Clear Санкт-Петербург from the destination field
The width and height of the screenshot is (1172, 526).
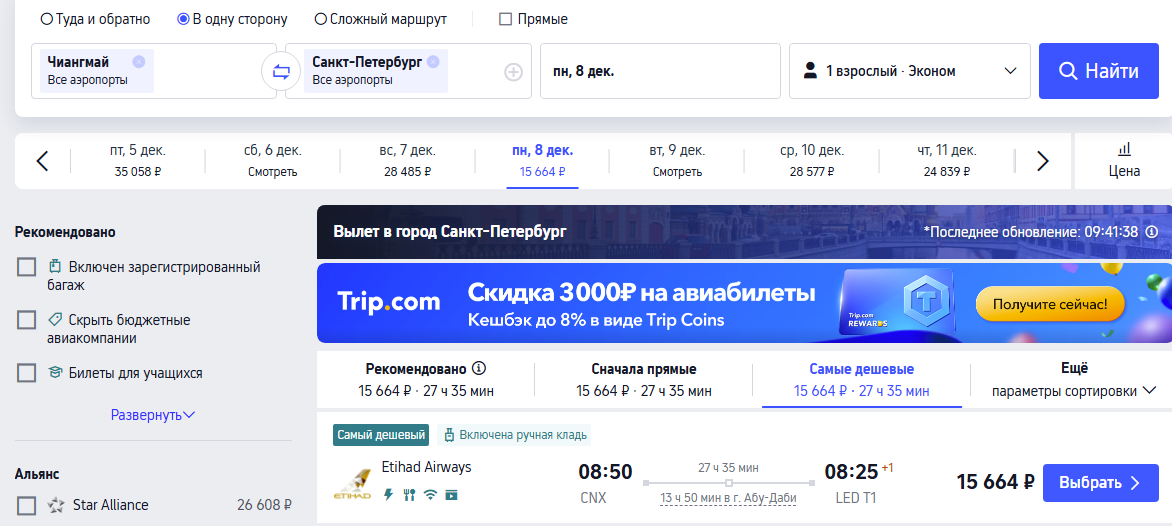[x=433, y=61]
